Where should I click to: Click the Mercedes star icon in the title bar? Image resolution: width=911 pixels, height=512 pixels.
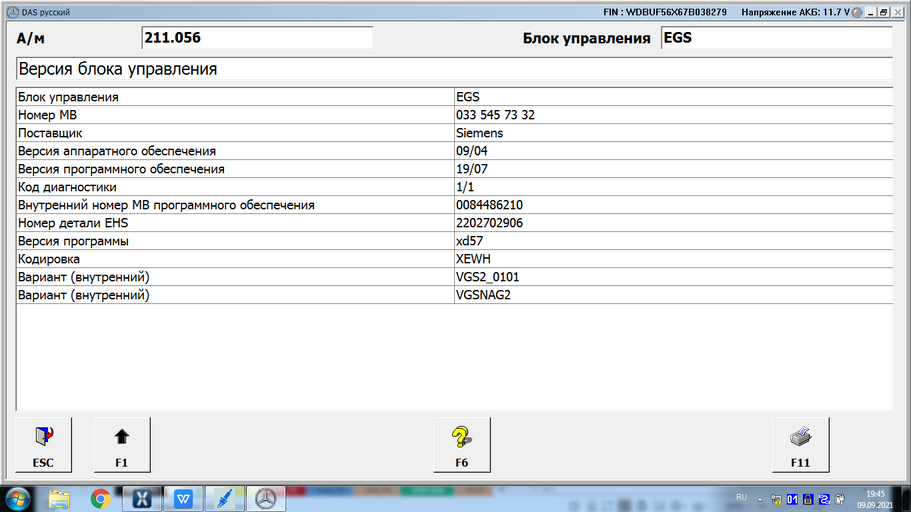pos(13,12)
